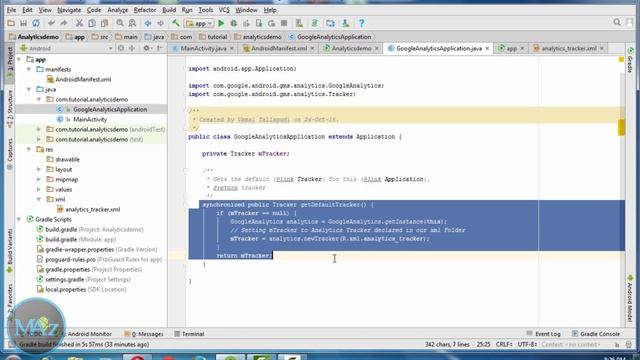
Task: Start debugging with the bug icon
Action: click(234, 23)
